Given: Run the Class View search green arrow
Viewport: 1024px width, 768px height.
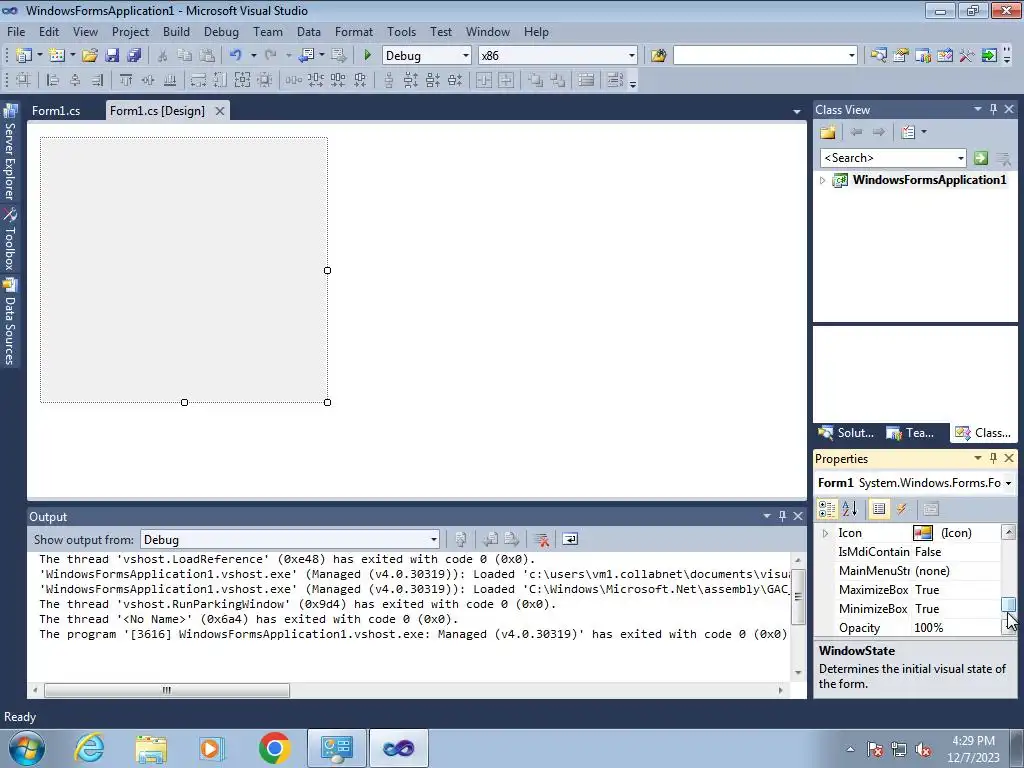Looking at the screenshot, I should [980, 158].
